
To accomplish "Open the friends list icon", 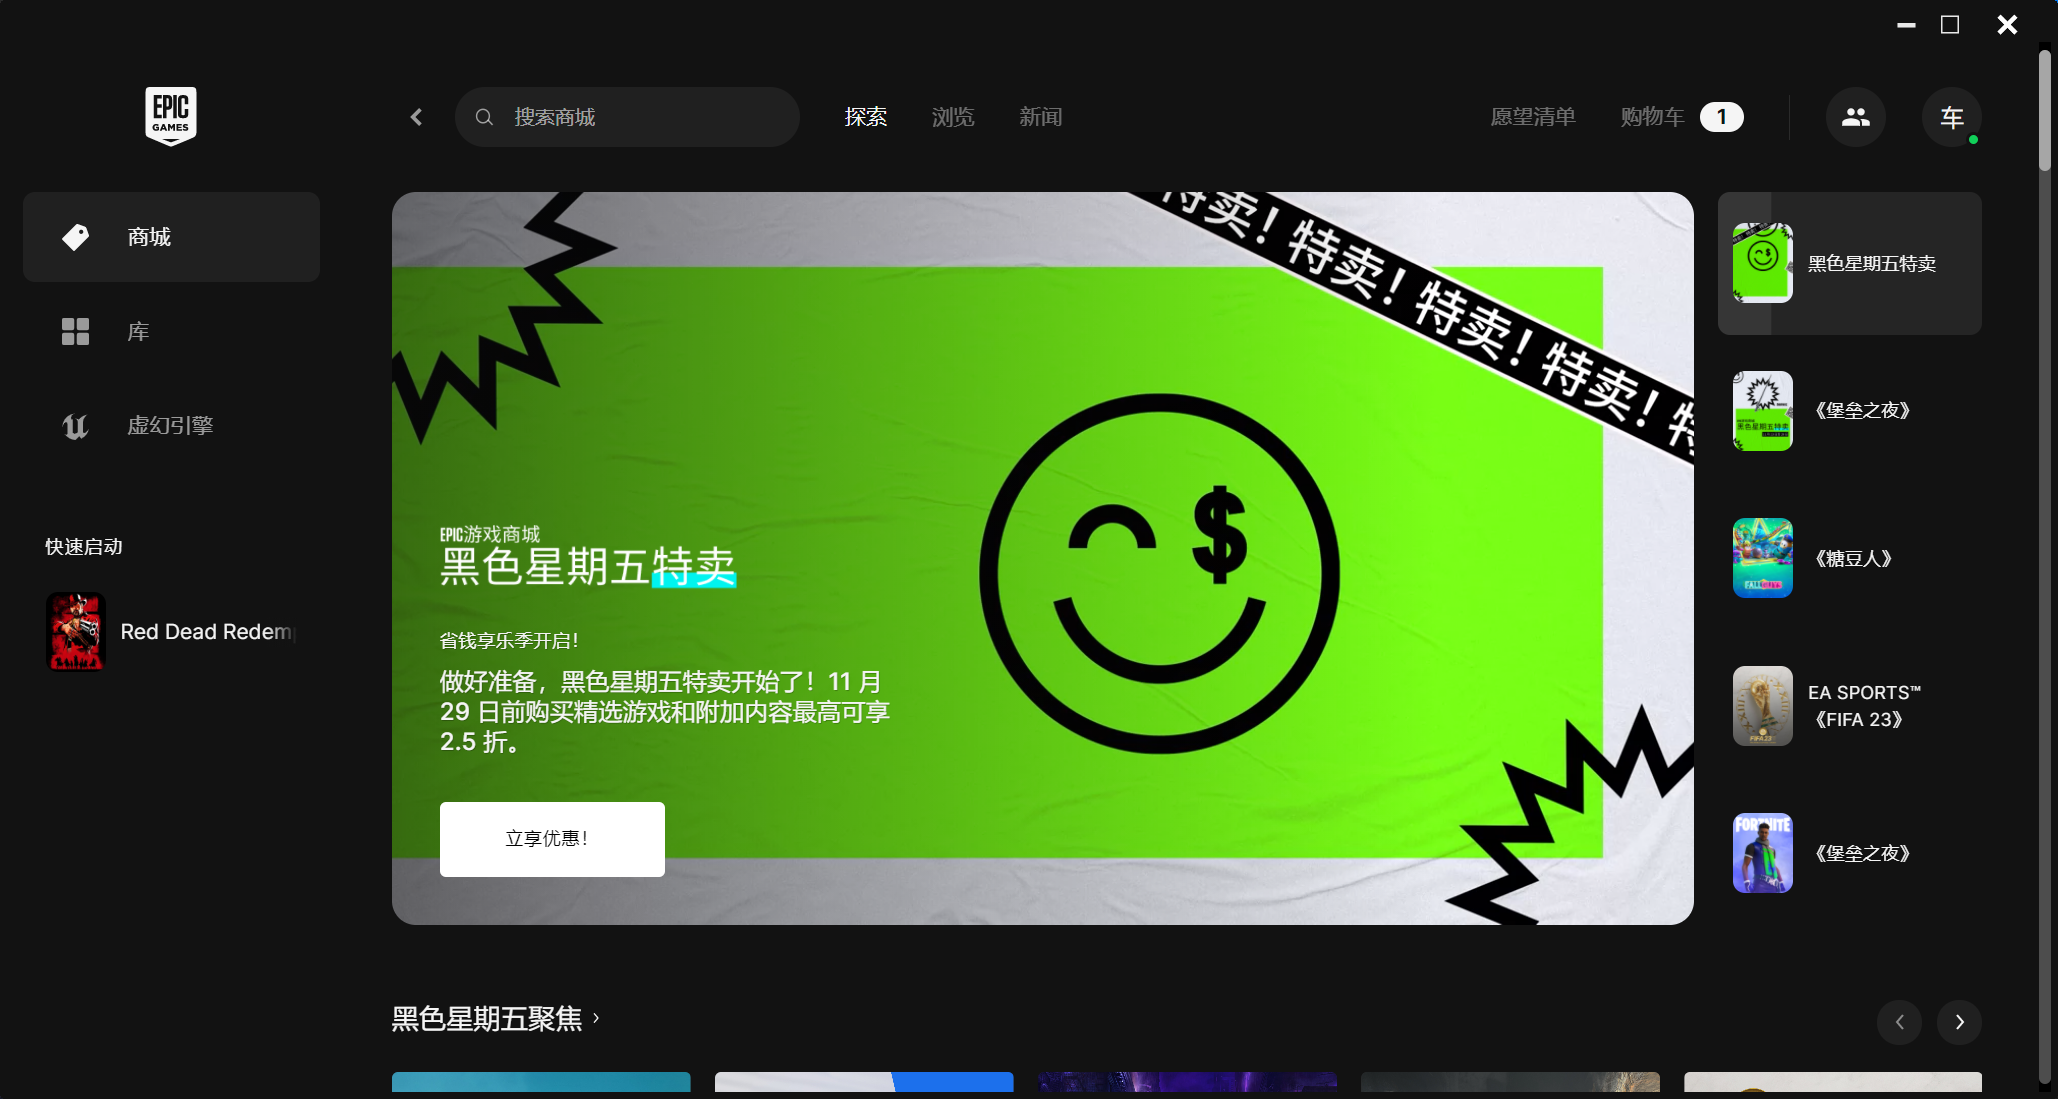I will pyautogui.click(x=1856, y=117).
